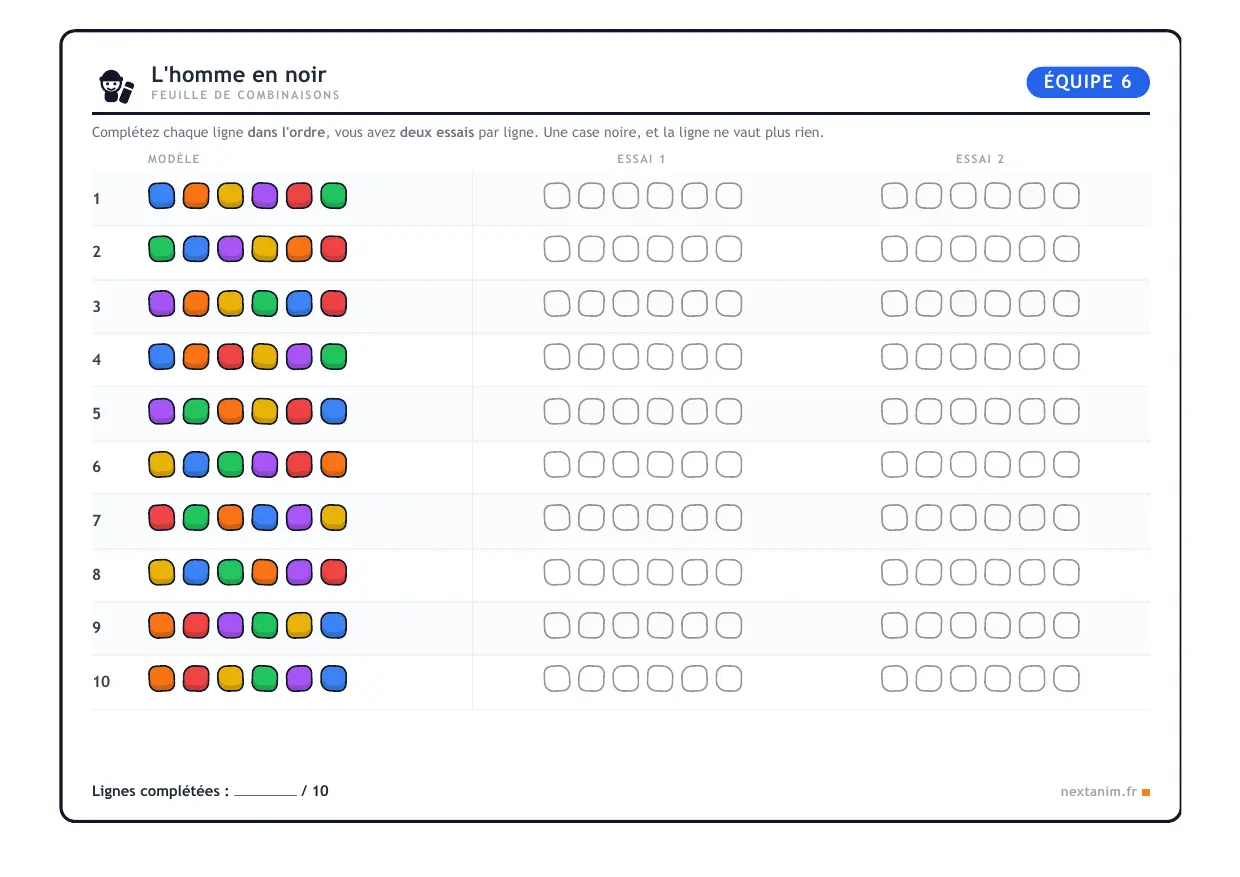The image size is (1240, 877).
Task: Select the green first swatch in row 2
Action: pyautogui.click(x=162, y=249)
